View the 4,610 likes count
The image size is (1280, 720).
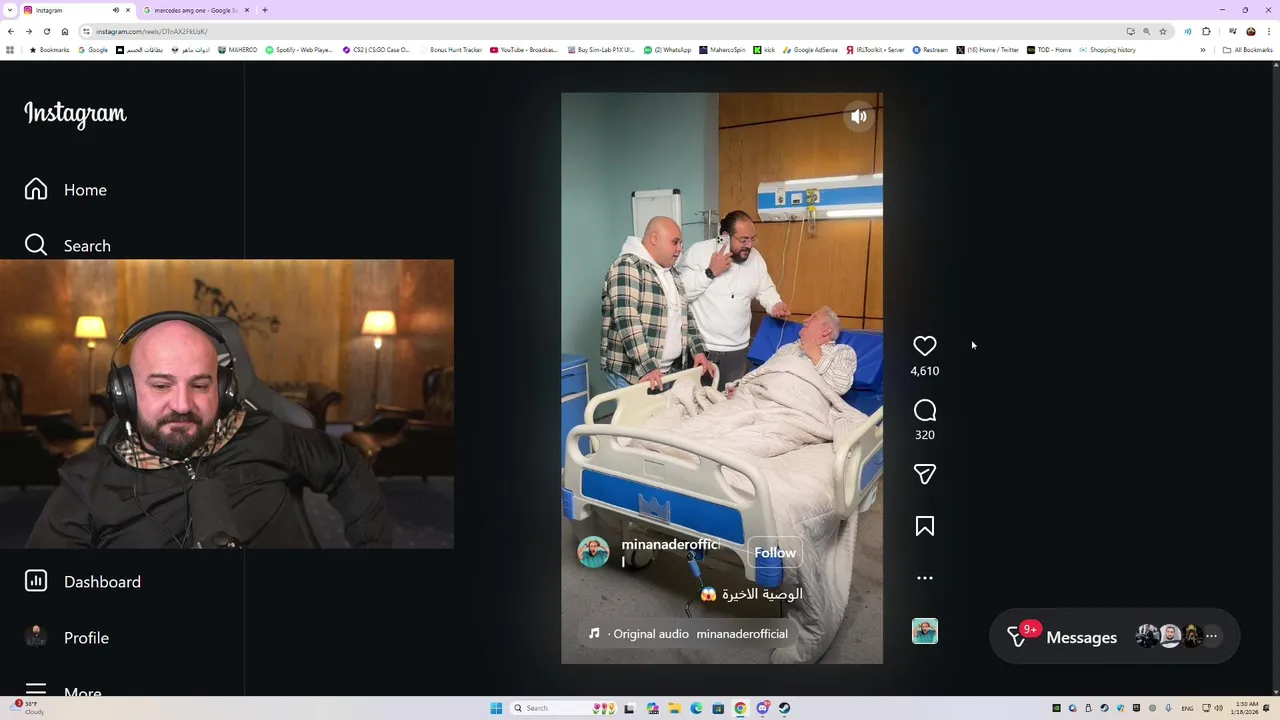click(924, 371)
